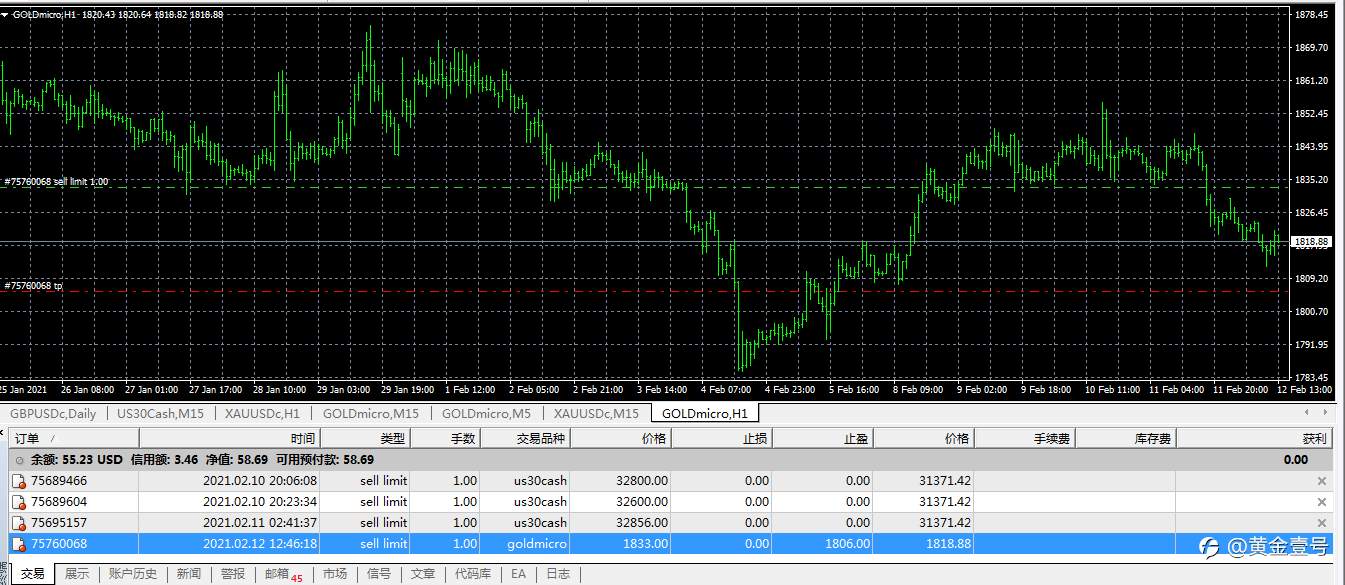Open the 账户历史 terminal tab
Image resolution: width=1345 pixels, height=585 pixels.
(132, 574)
